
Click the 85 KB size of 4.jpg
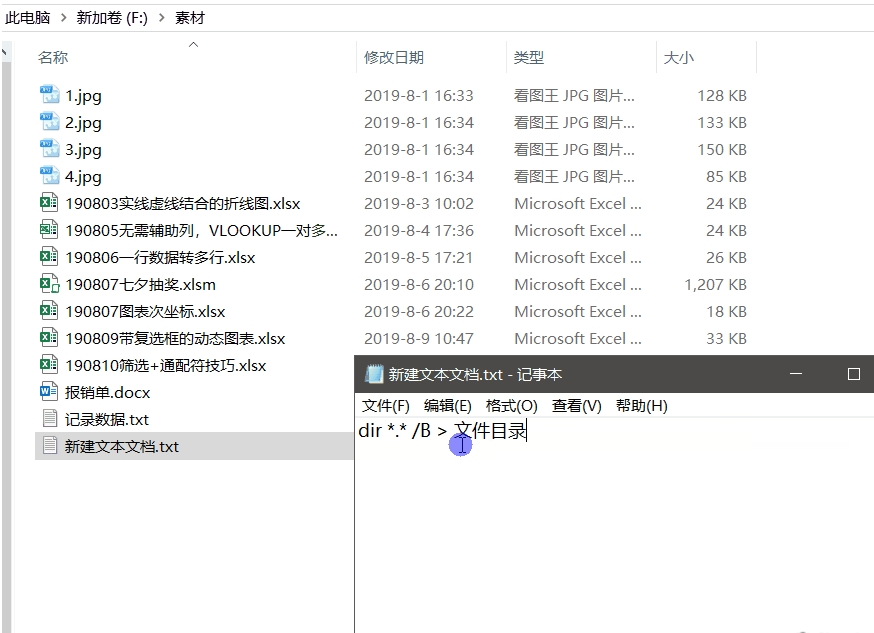(726, 177)
